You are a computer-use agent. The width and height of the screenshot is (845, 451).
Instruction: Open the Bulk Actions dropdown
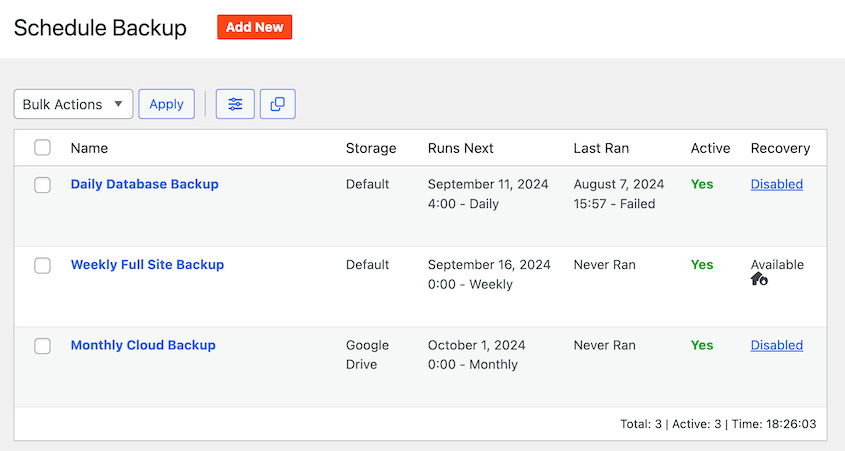coord(73,104)
